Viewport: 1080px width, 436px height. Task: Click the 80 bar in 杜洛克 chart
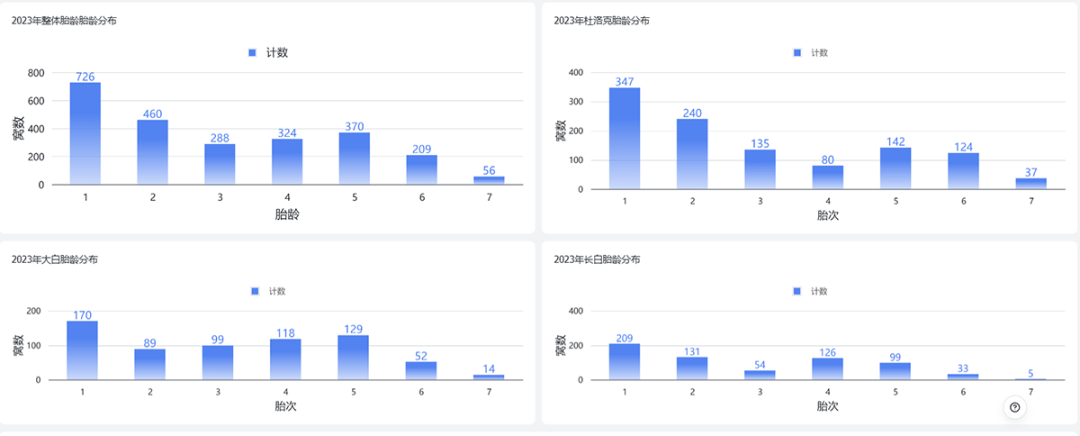point(827,177)
